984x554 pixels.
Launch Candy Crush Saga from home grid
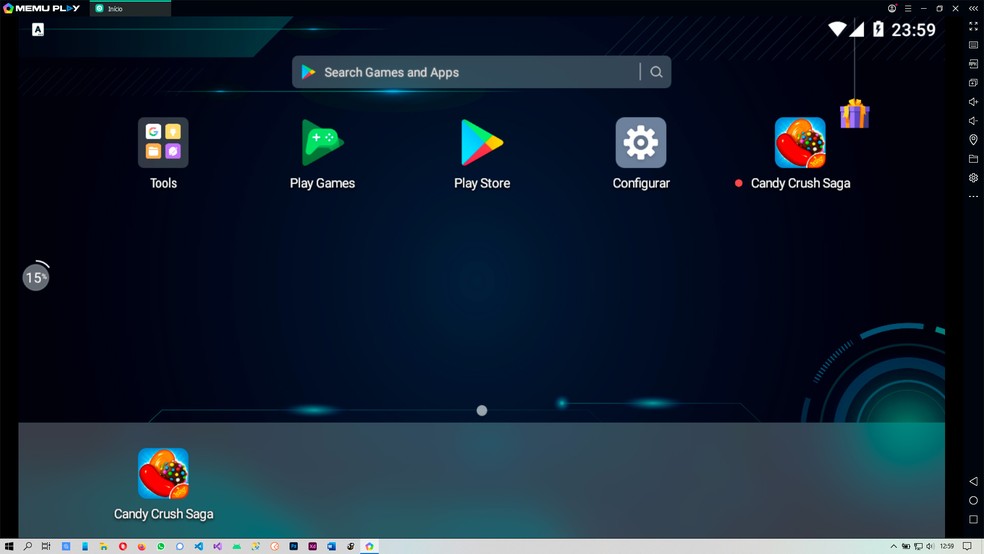pyautogui.click(x=800, y=143)
